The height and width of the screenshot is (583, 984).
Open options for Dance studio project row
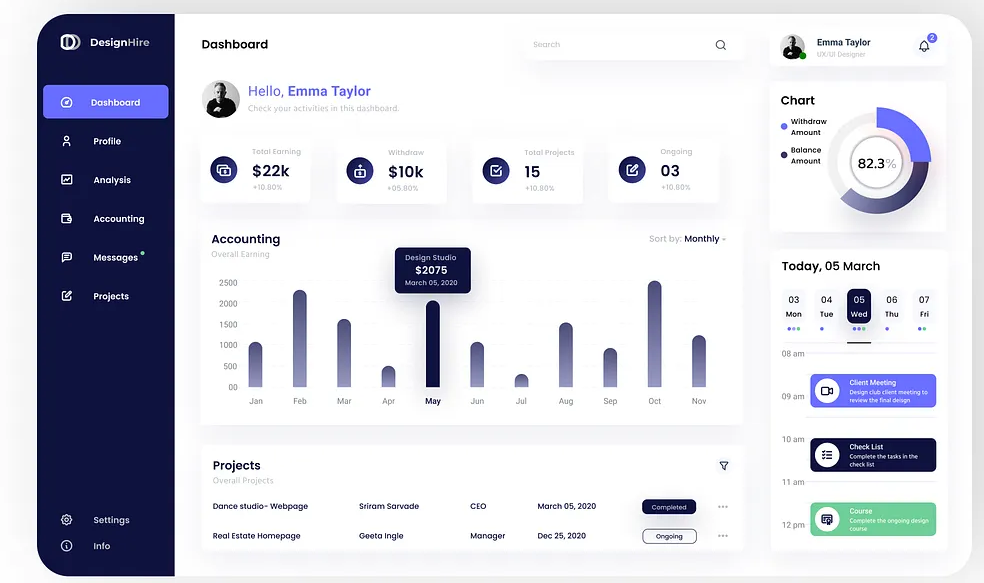pyautogui.click(x=723, y=506)
